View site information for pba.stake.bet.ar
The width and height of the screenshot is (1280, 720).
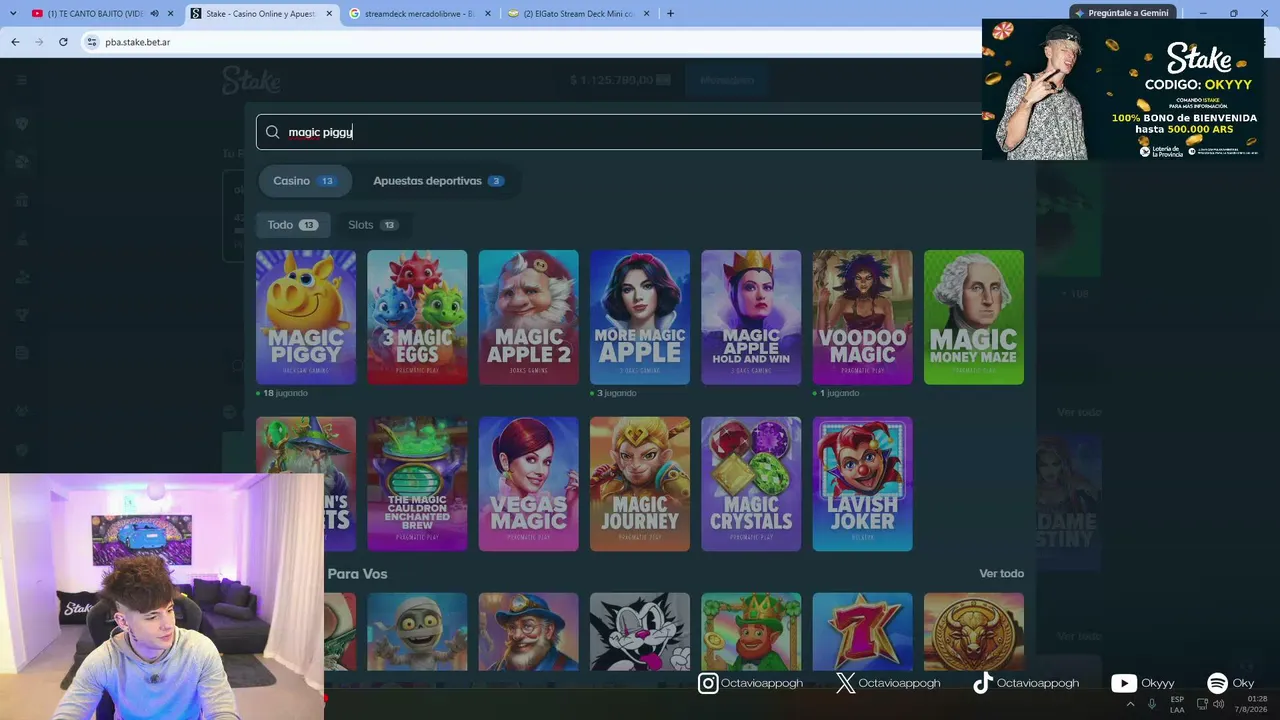(x=92, y=42)
